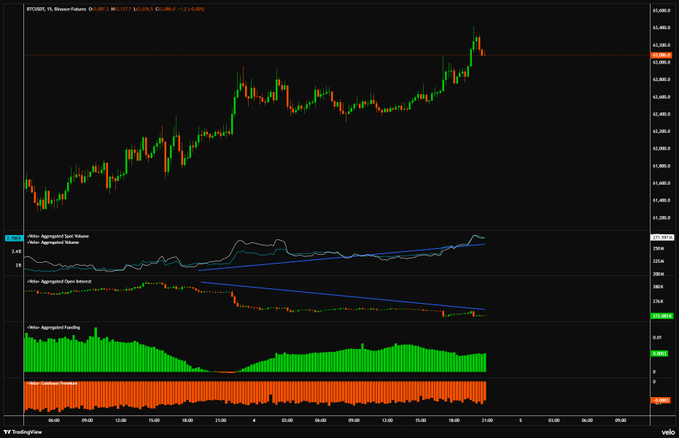Click the 61,200.0 price axis label
The width and height of the screenshot is (679, 438).
661,218
